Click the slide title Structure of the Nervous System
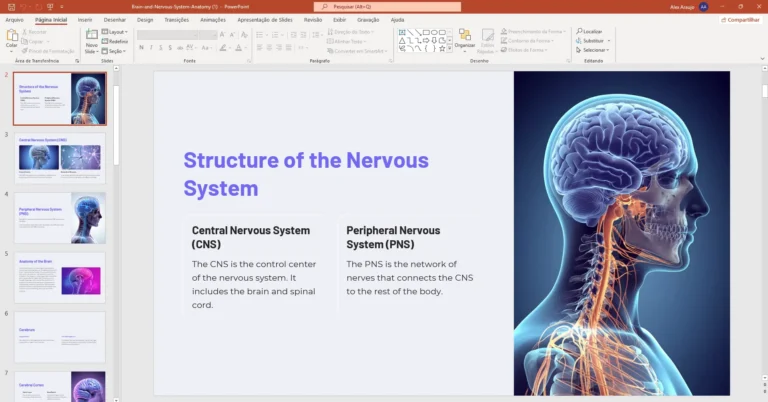768x402 pixels. pos(306,174)
